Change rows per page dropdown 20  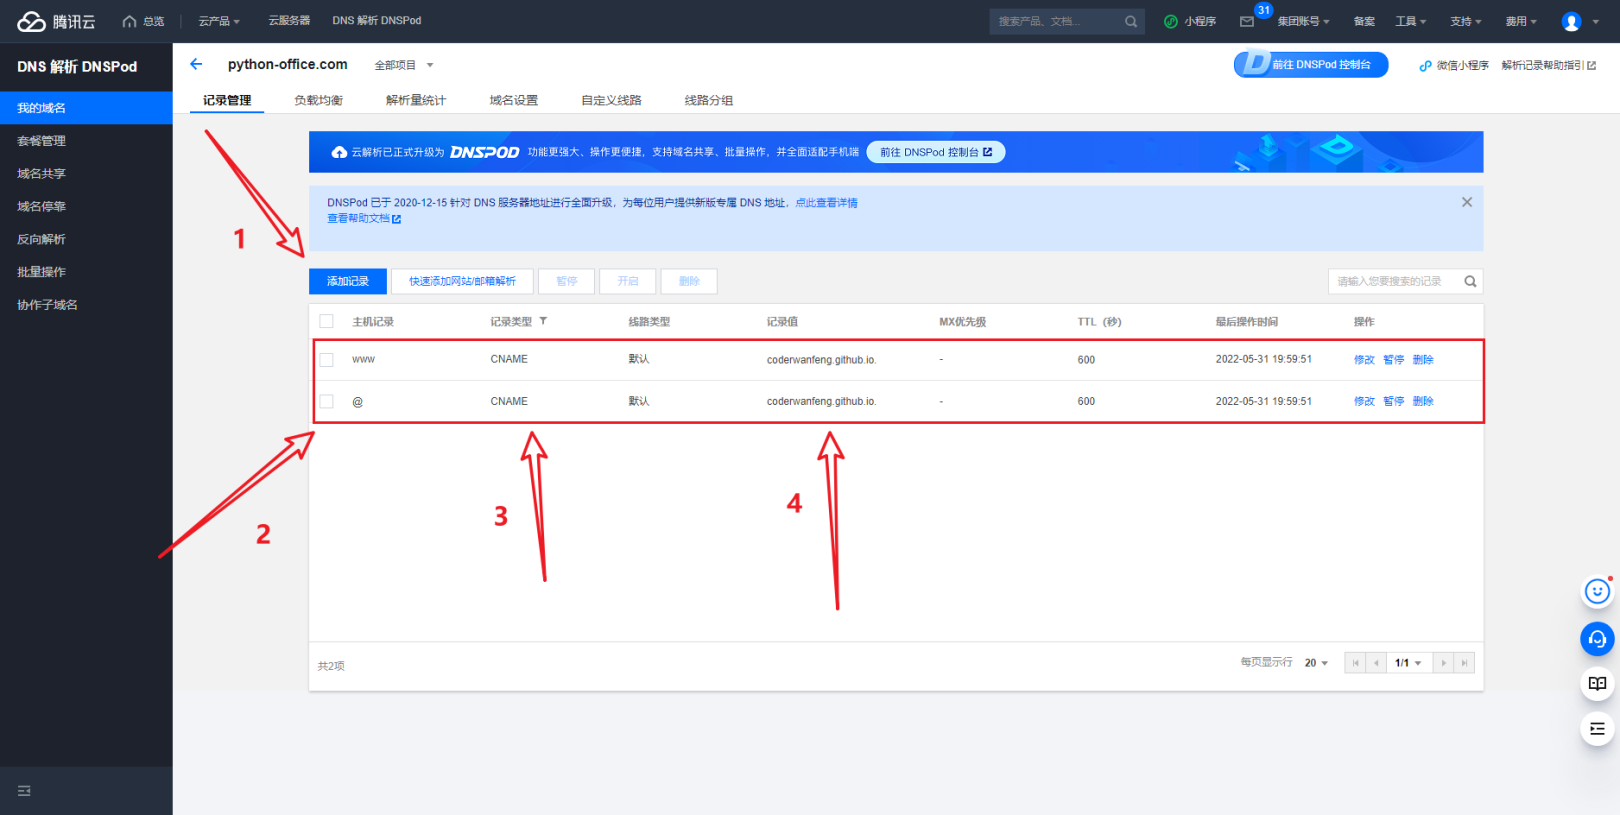coord(1316,663)
